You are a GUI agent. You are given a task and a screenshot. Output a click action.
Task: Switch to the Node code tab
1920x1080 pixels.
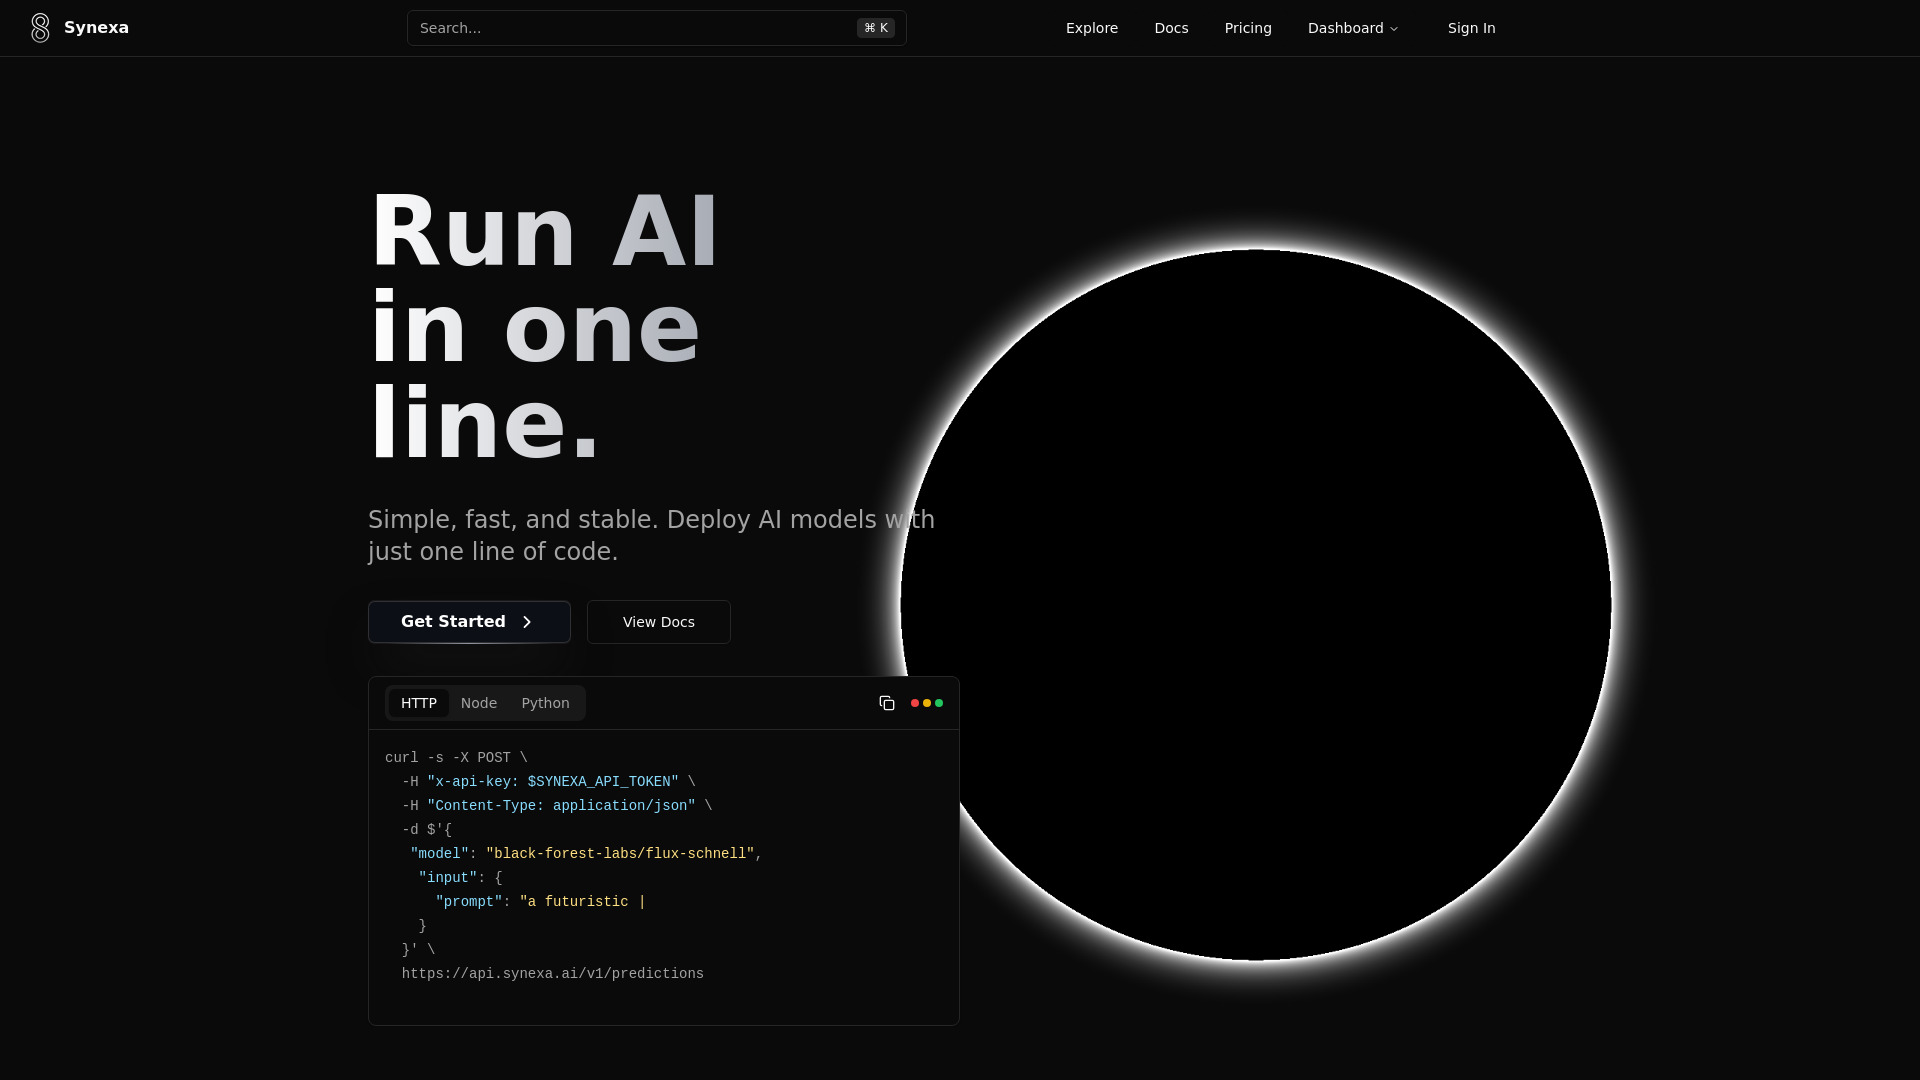[x=479, y=703]
